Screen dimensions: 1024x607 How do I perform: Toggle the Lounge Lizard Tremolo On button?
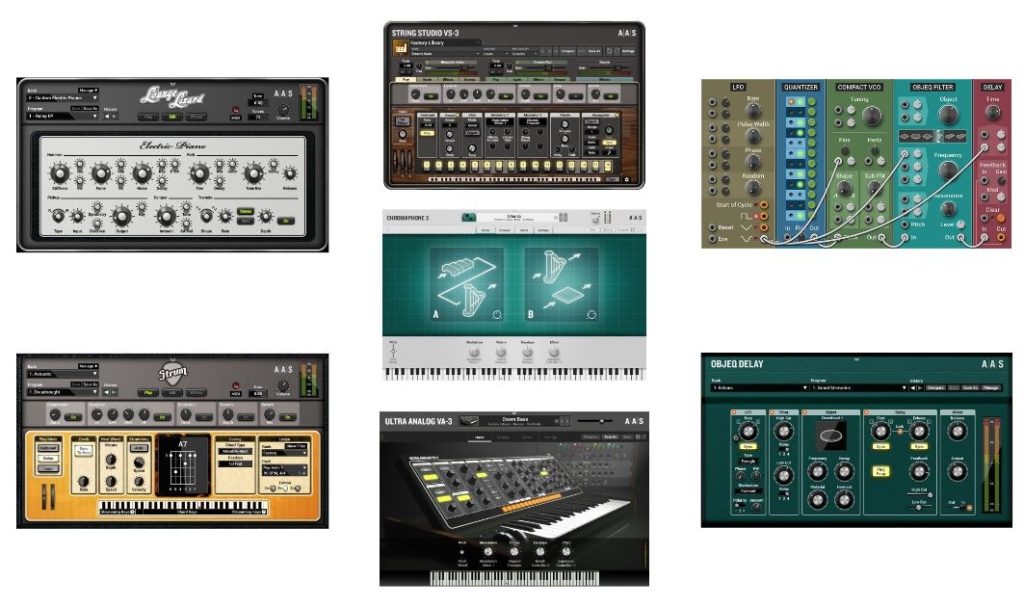(286, 221)
